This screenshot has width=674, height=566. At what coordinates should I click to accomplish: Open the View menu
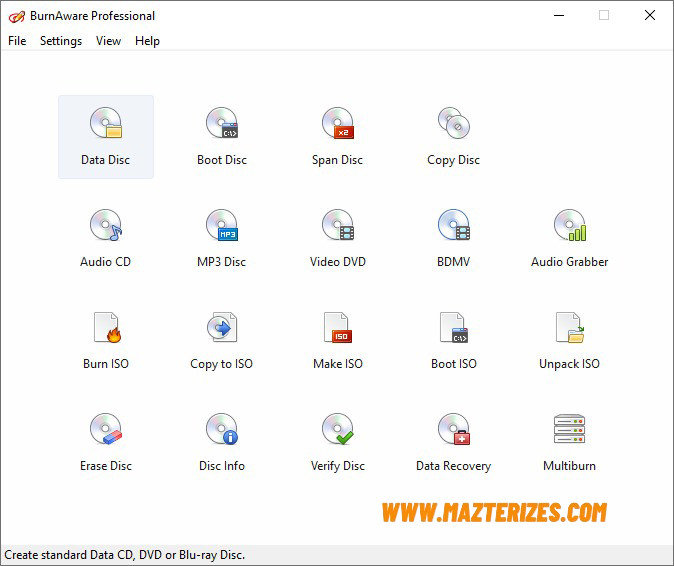[x=108, y=41]
